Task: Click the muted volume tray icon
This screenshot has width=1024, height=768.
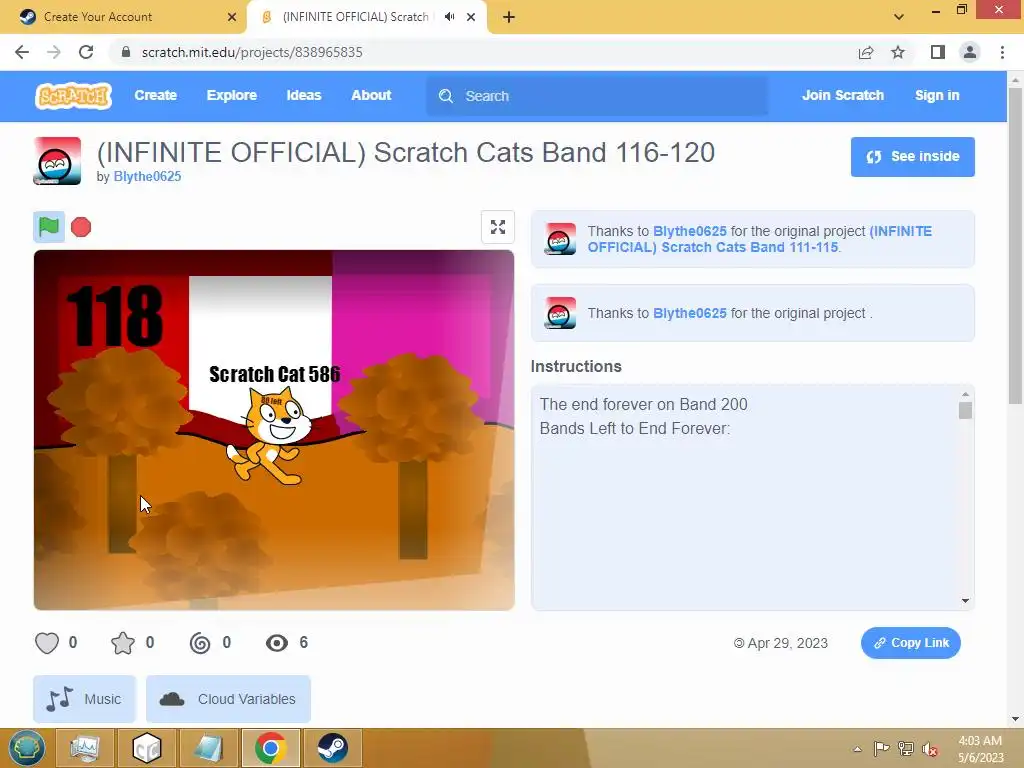Action: [x=929, y=748]
